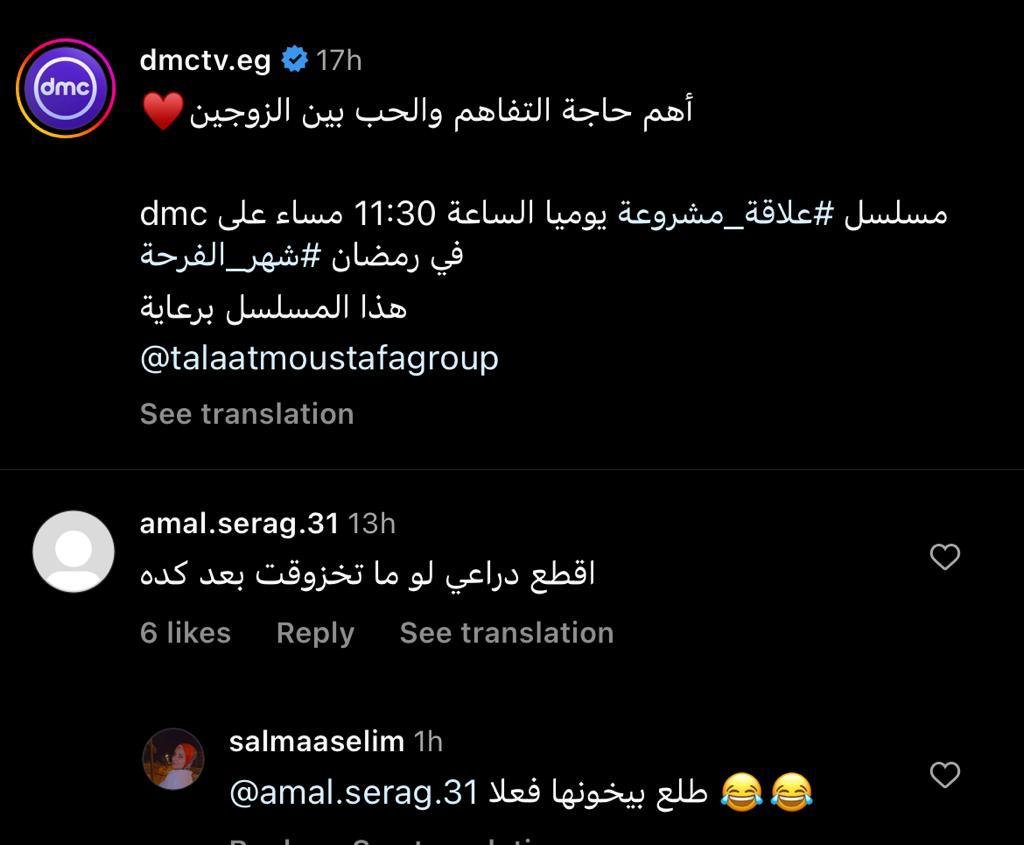
Task: Open salmaaselim's profile photo
Action: (x=174, y=759)
